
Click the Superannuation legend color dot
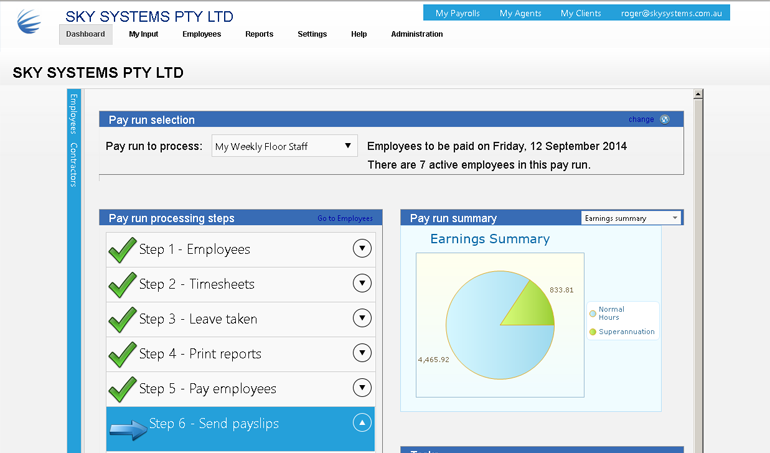[x=593, y=332]
